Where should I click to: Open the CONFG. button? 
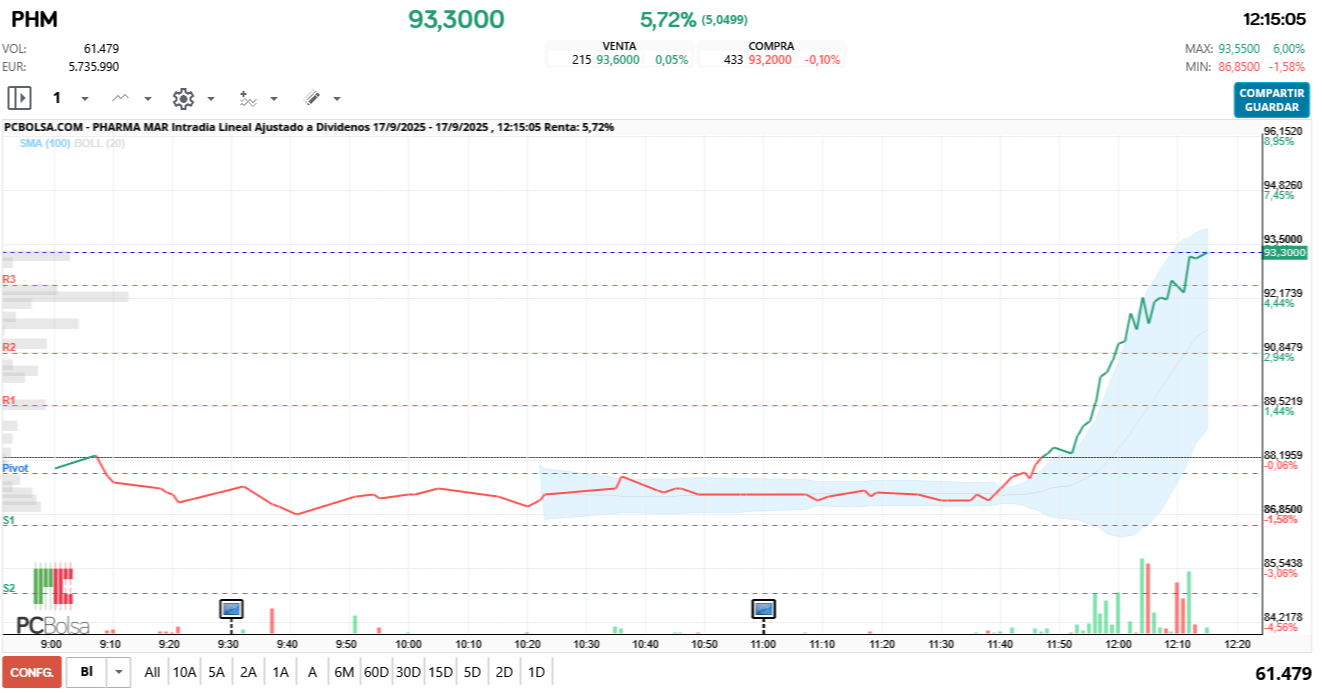click(x=32, y=672)
